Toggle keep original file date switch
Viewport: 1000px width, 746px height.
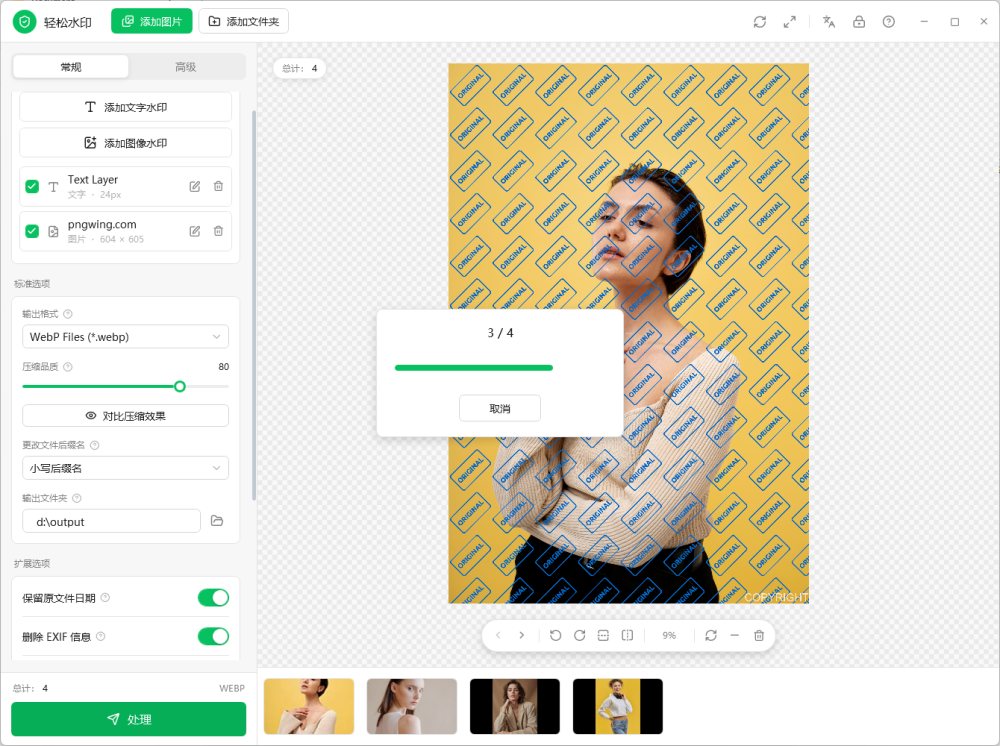[213, 597]
